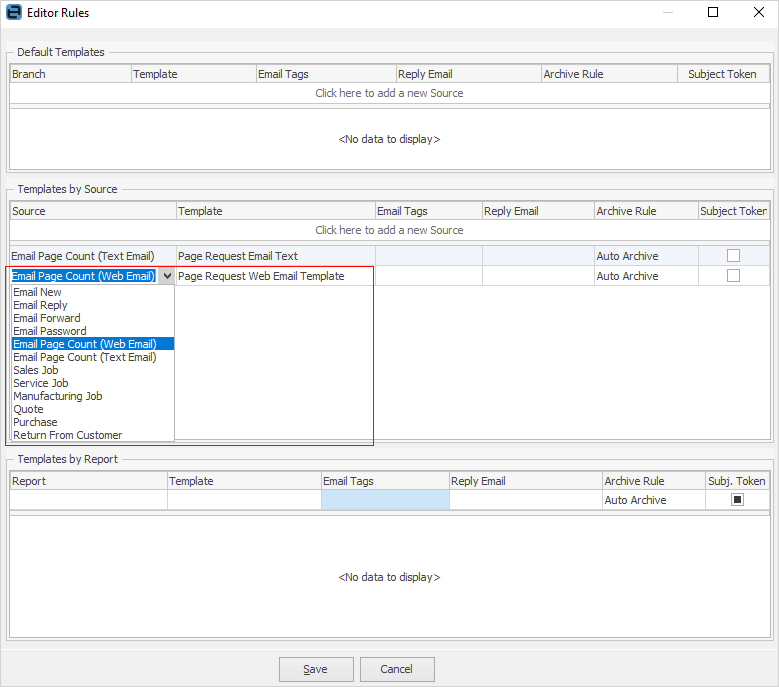The image size is (779, 687).
Task: Add new source in Default Templates grid
Action: (x=389, y=93)
